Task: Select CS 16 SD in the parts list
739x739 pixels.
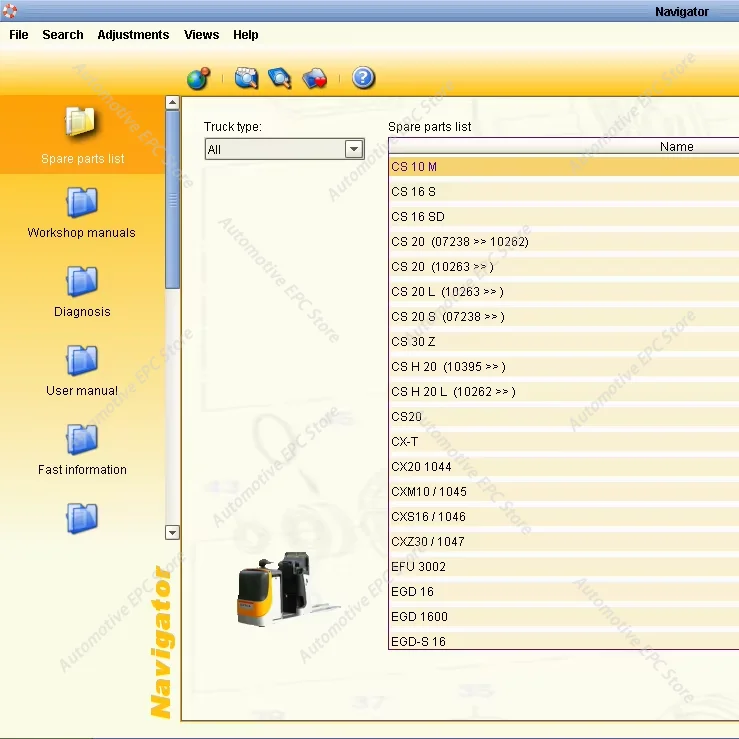Action: coord(418,217)
